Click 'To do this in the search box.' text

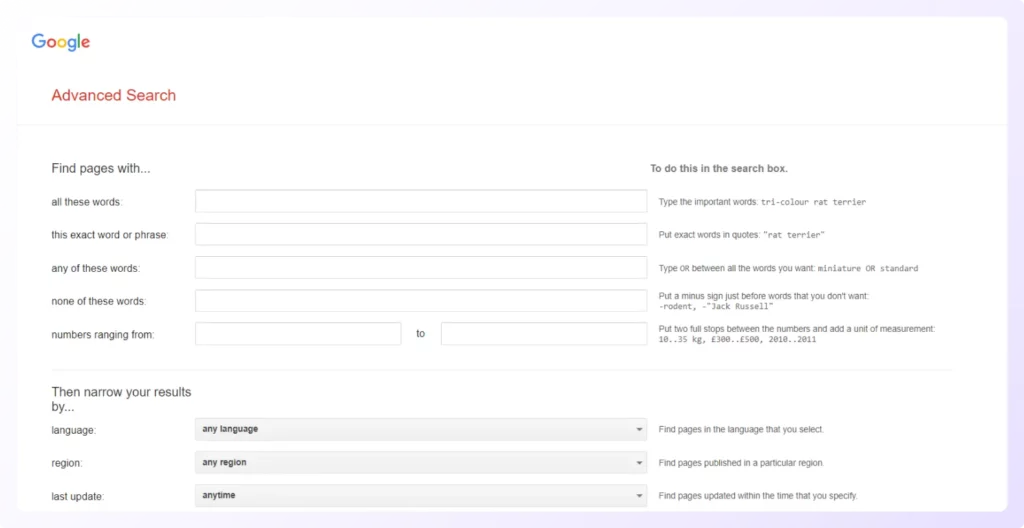(x=719, y=169)
